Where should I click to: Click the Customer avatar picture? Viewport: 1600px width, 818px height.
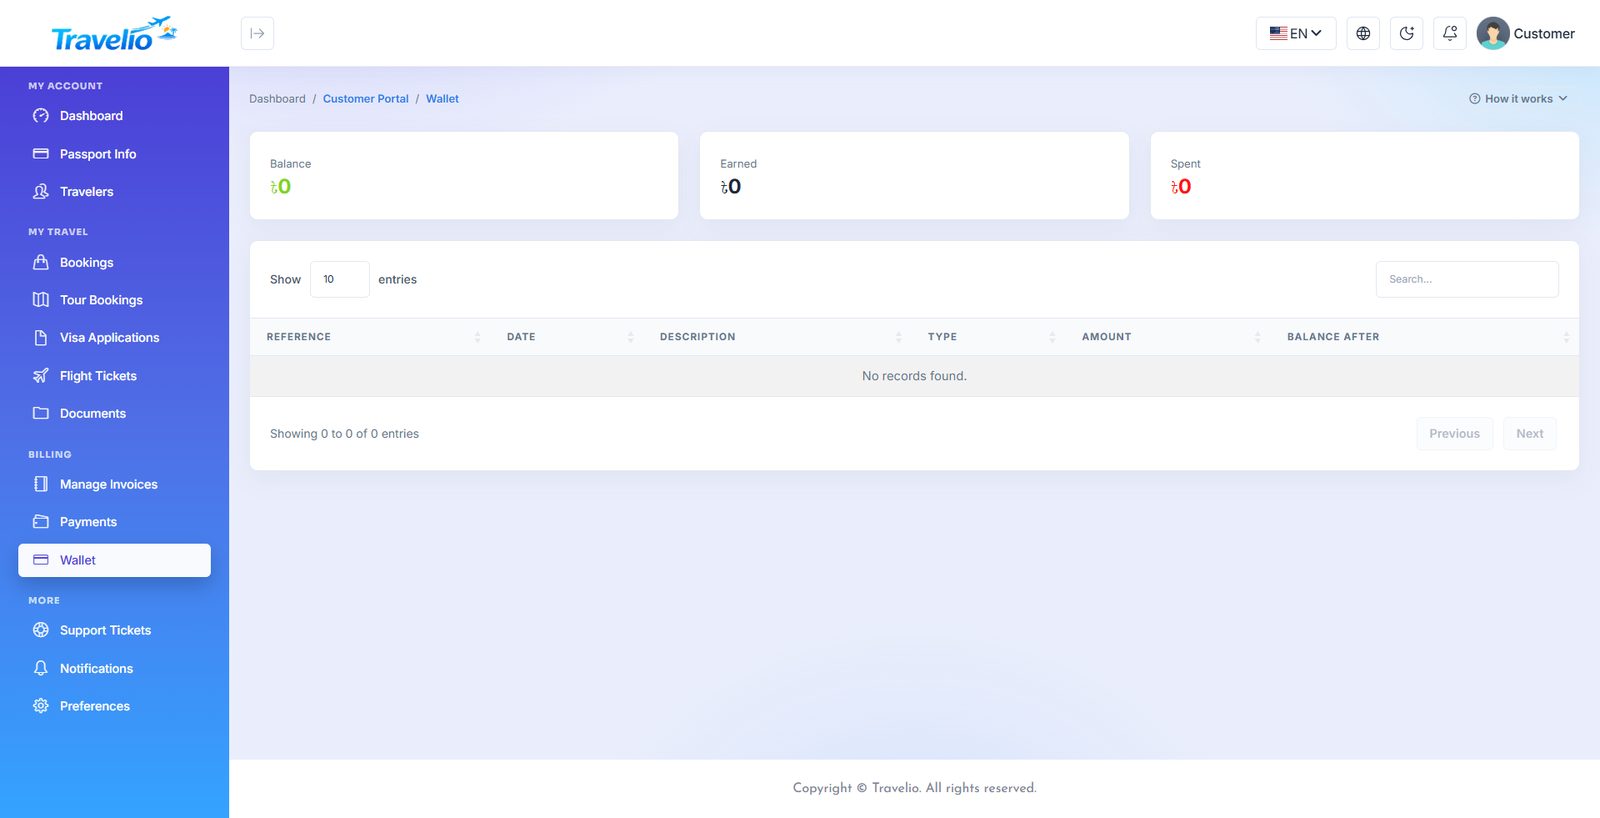click(x=1493, y=33)
